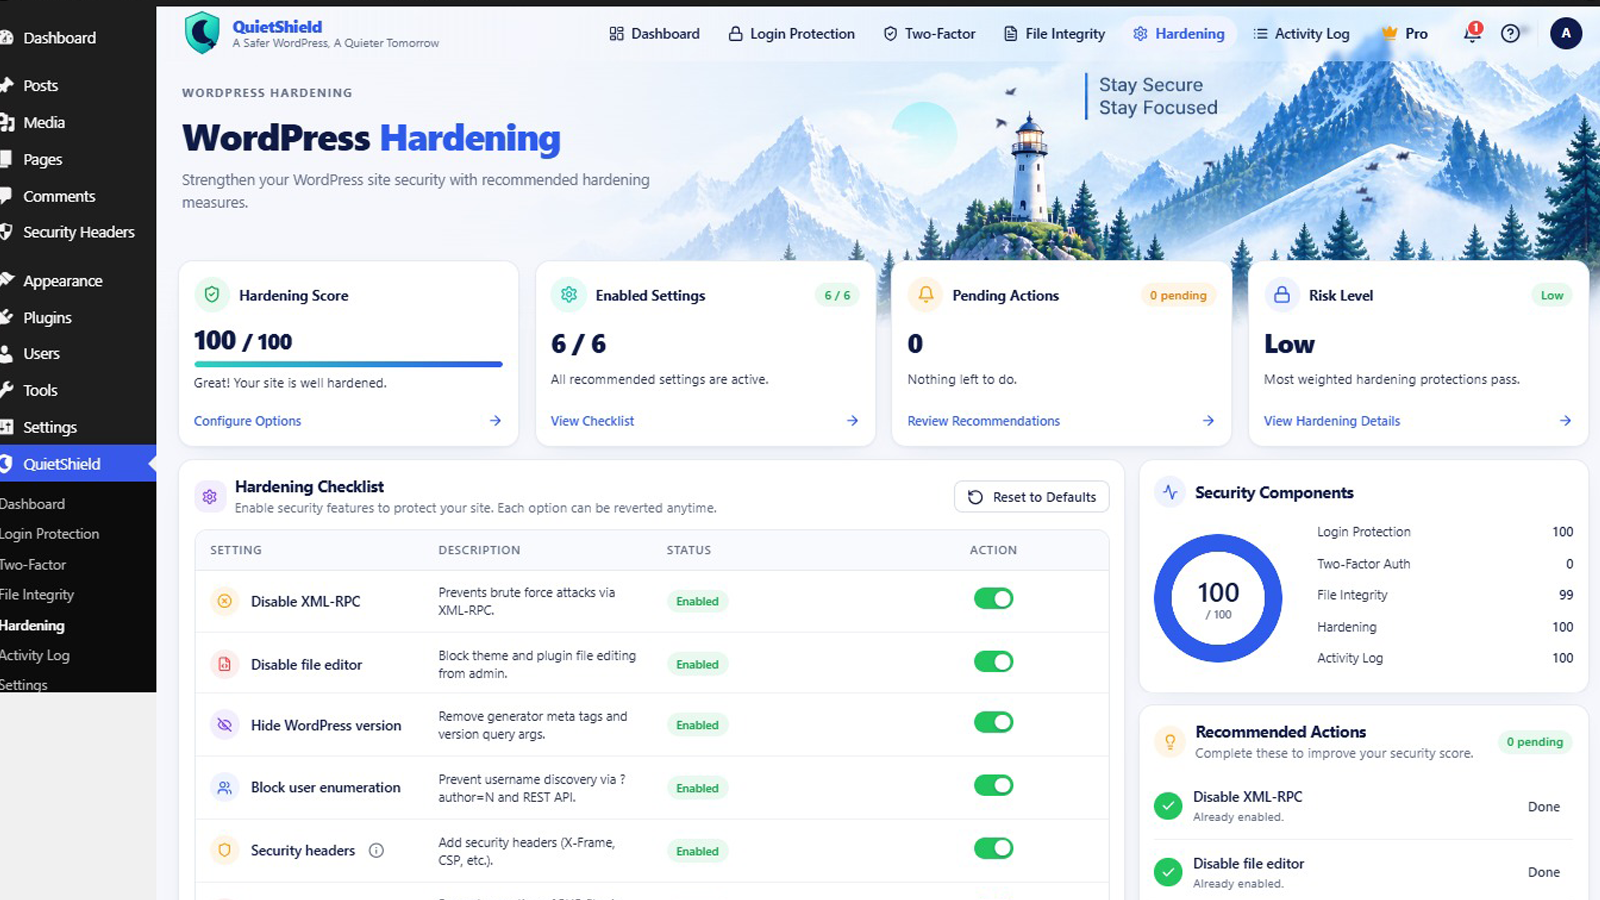Follow the View Hardening Details link
This screenshot has height=900, width=1600.
[1331, 421]
